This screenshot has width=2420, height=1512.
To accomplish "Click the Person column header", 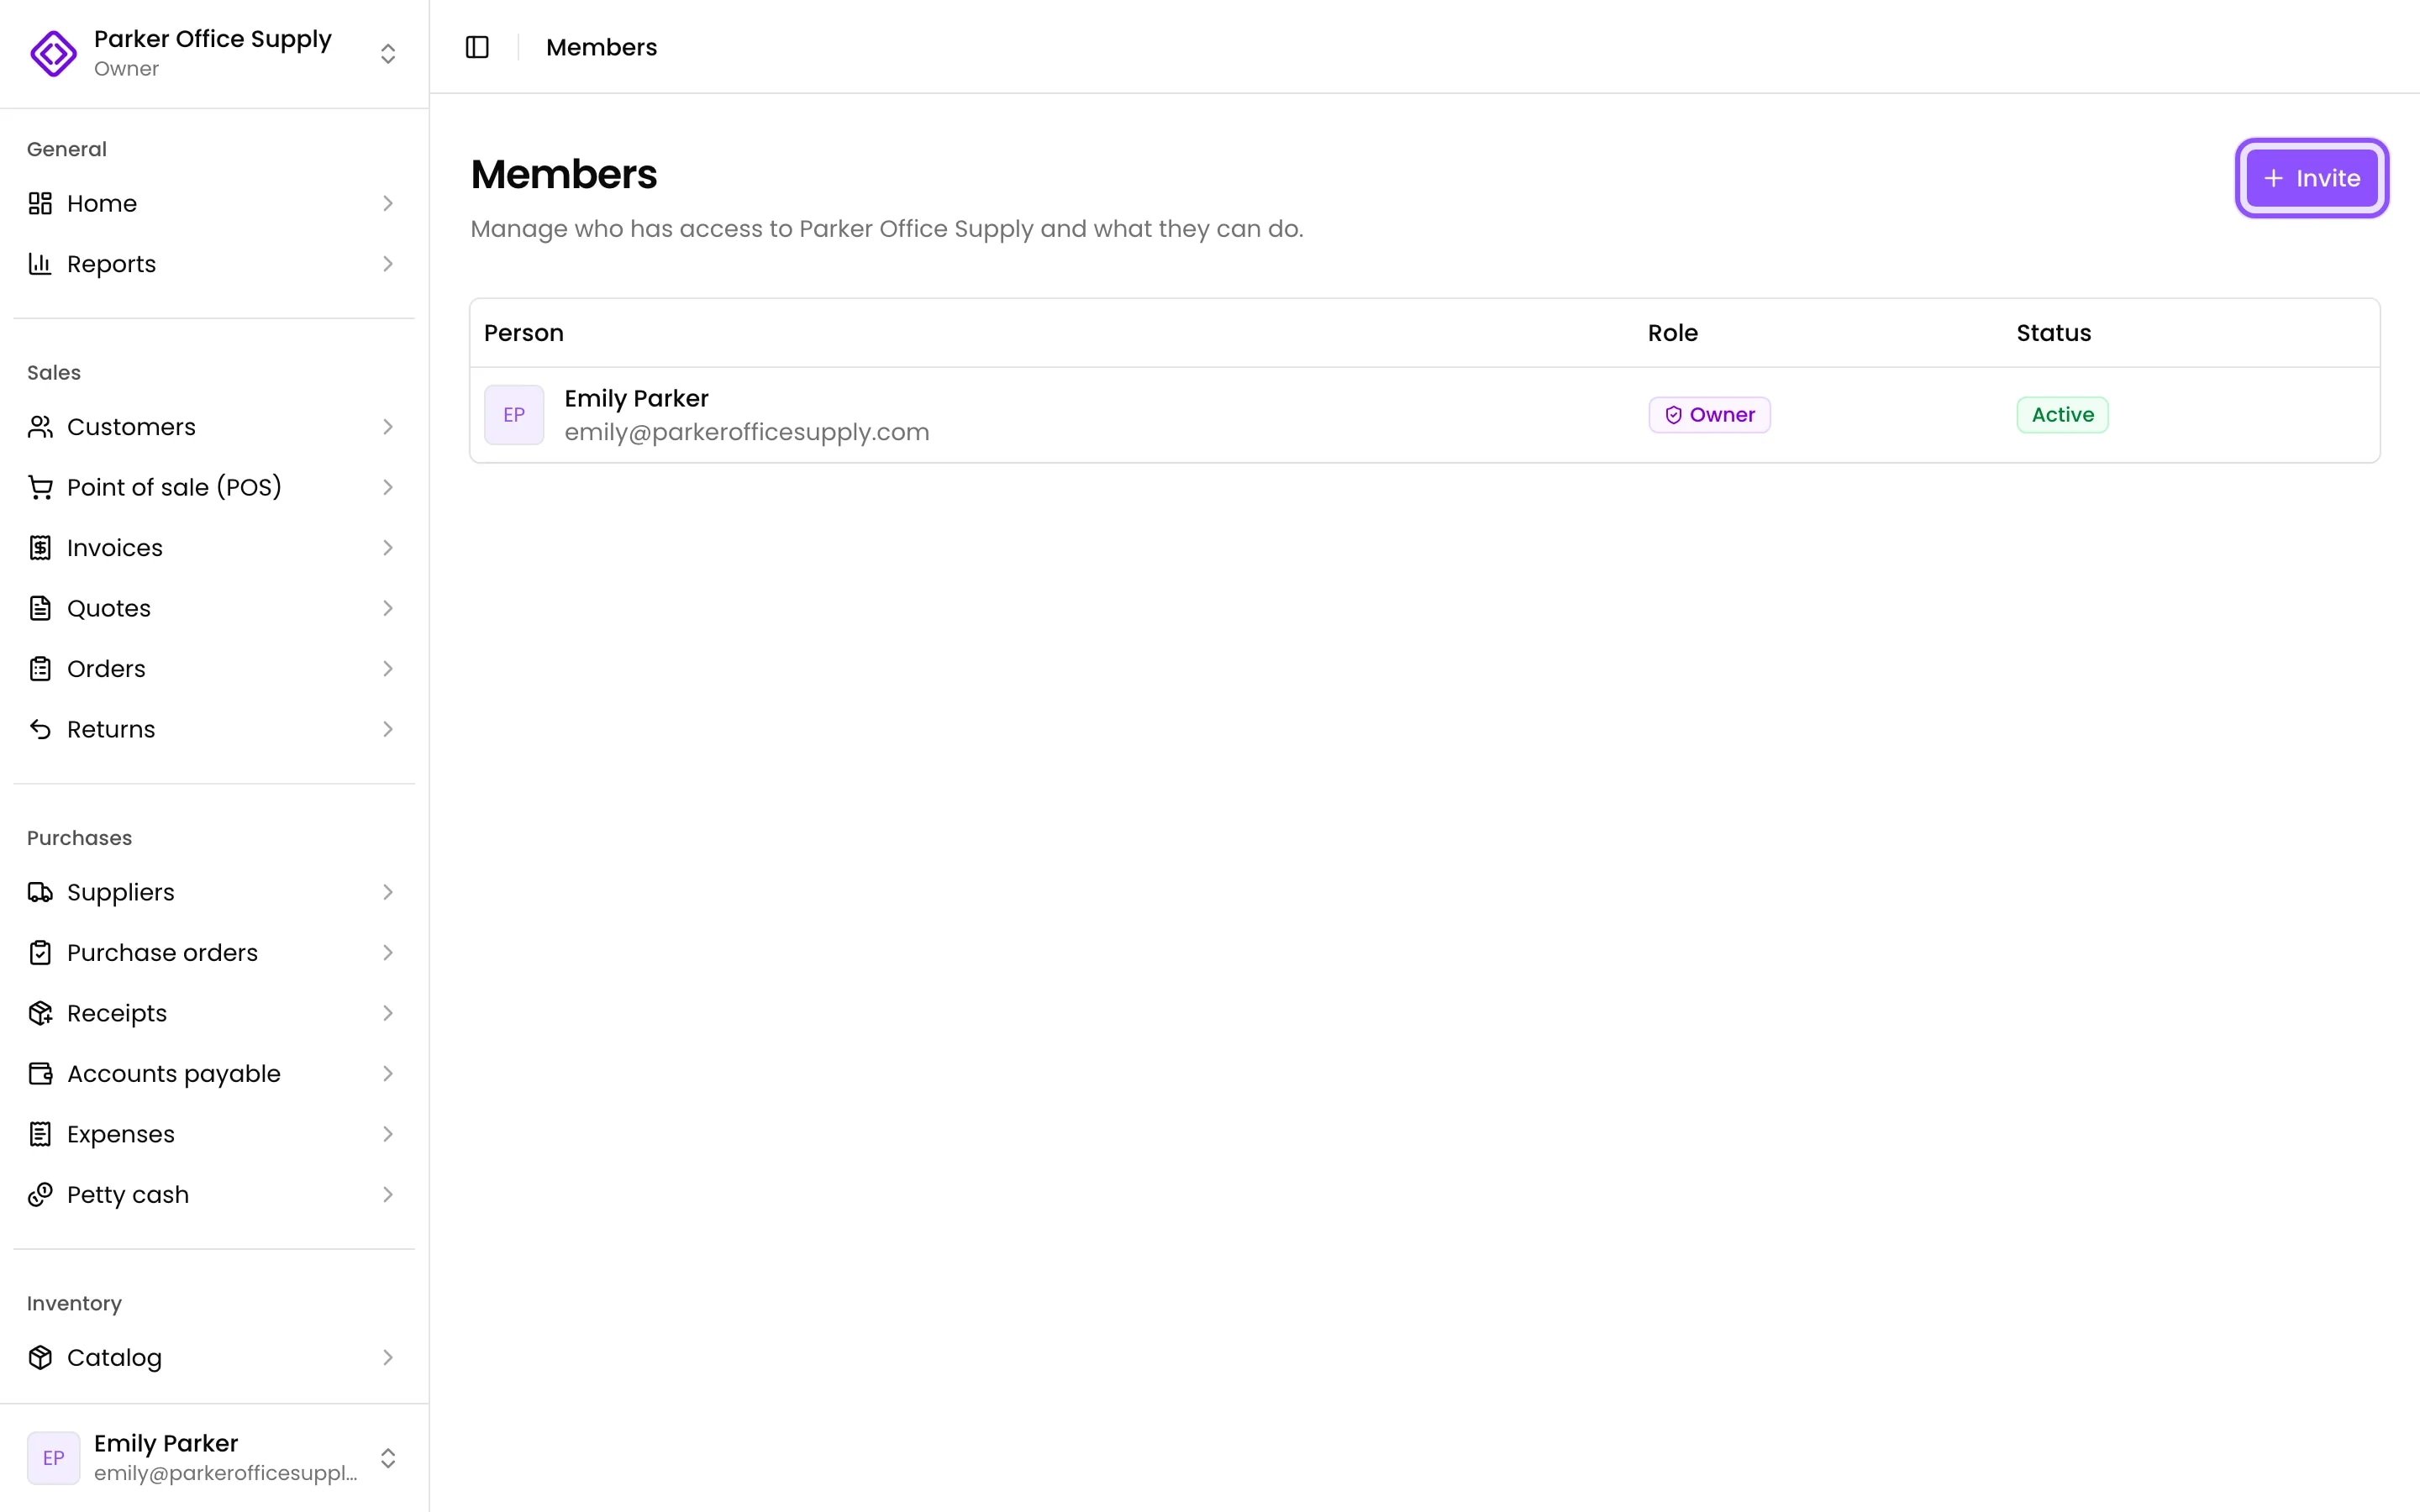I will pos(524,333).
